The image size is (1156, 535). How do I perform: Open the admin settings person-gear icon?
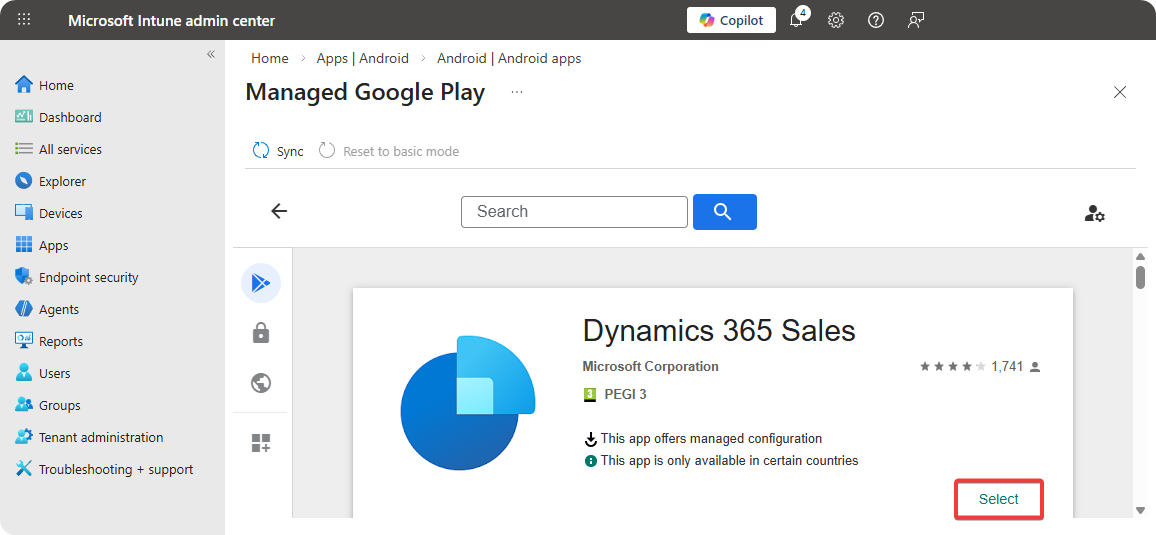pos(1094,213)
